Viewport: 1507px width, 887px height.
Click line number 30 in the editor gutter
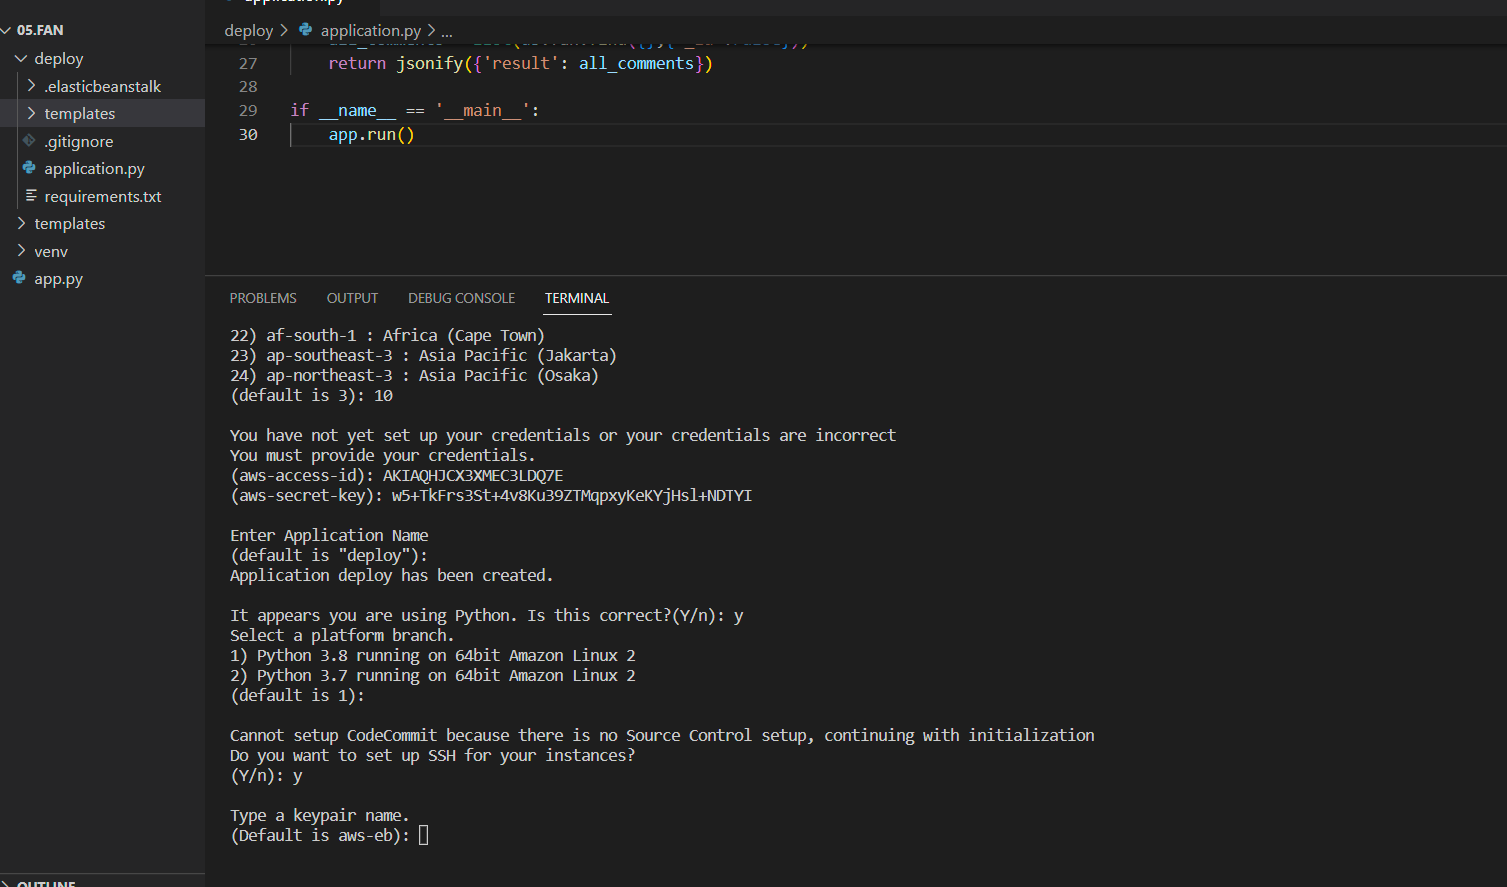[248, 135]
